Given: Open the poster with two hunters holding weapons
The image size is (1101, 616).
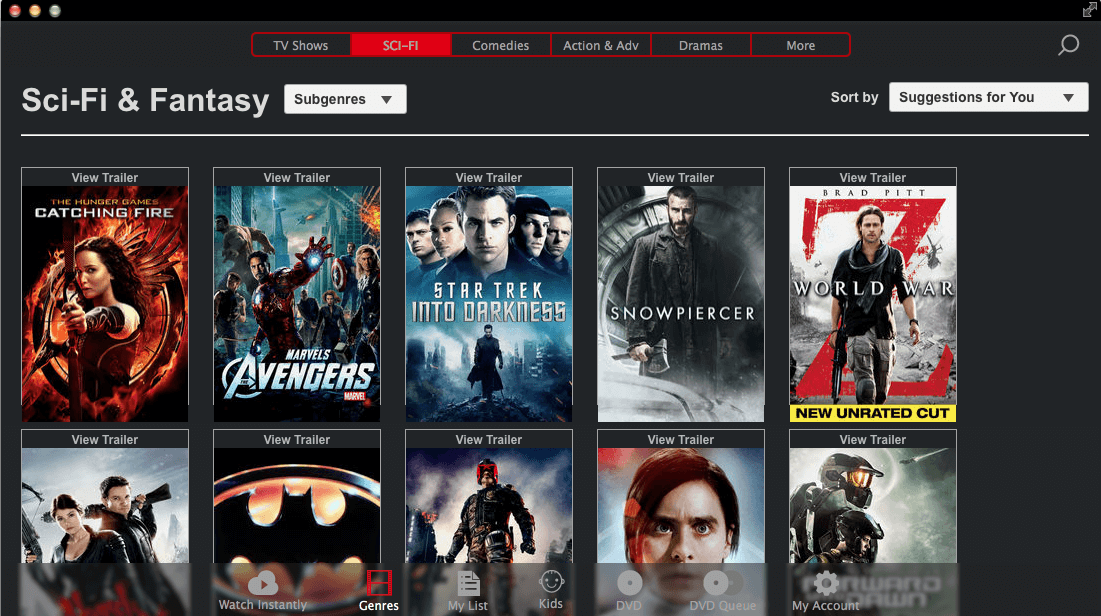Looking at the screenshot, I should point(105,505).
